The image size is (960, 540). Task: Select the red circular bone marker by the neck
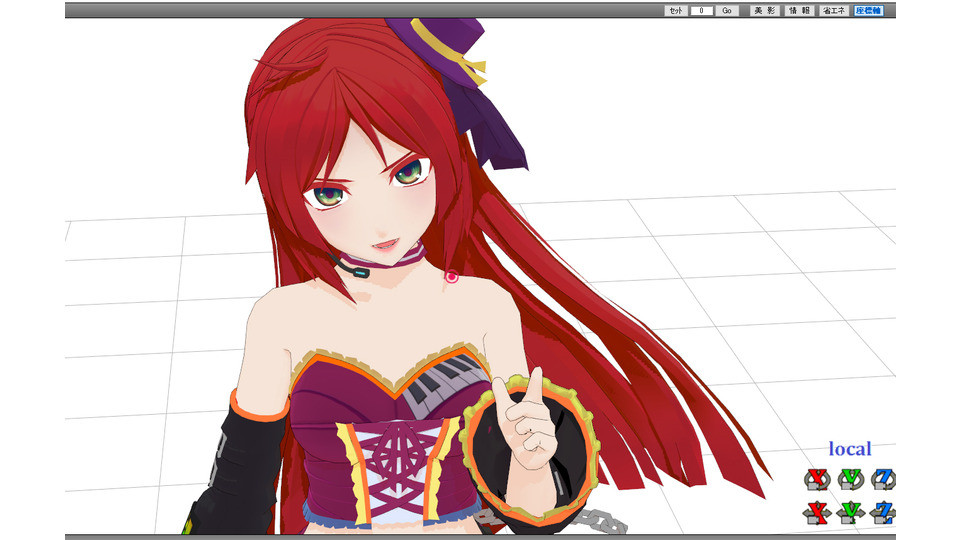click(452, 277)
